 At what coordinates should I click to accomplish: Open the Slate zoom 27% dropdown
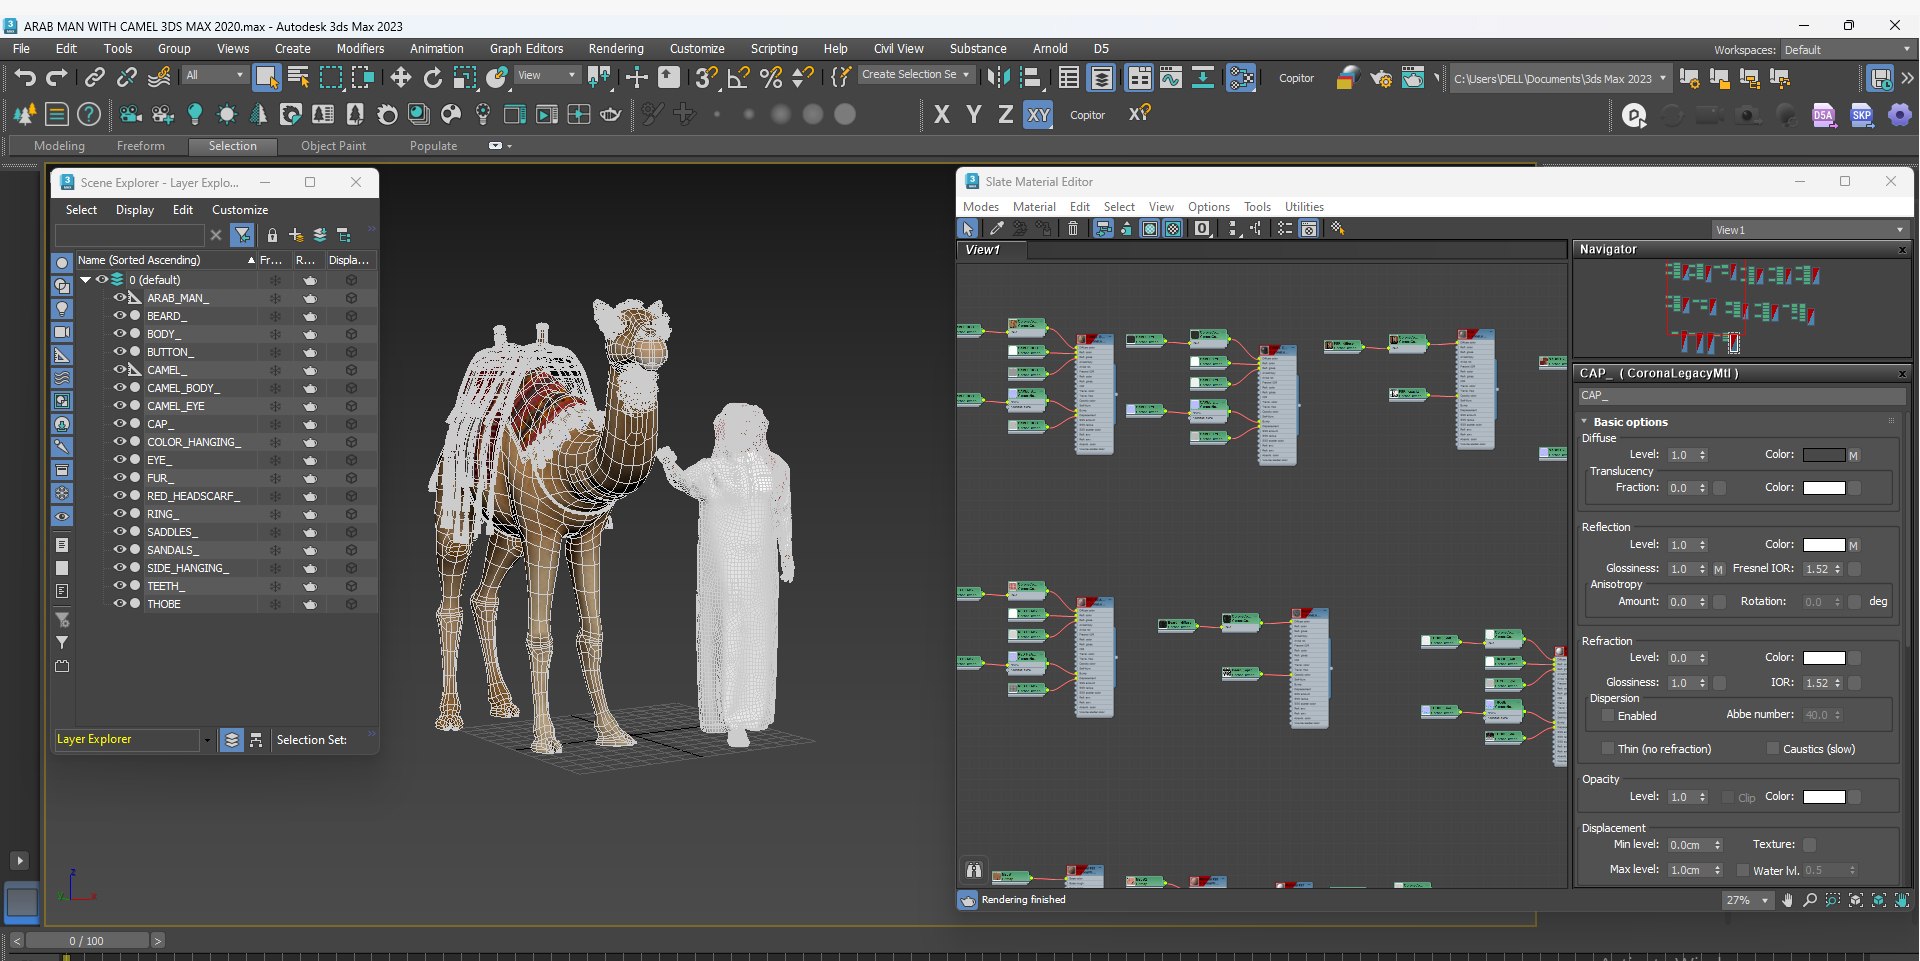(1747, 900)
